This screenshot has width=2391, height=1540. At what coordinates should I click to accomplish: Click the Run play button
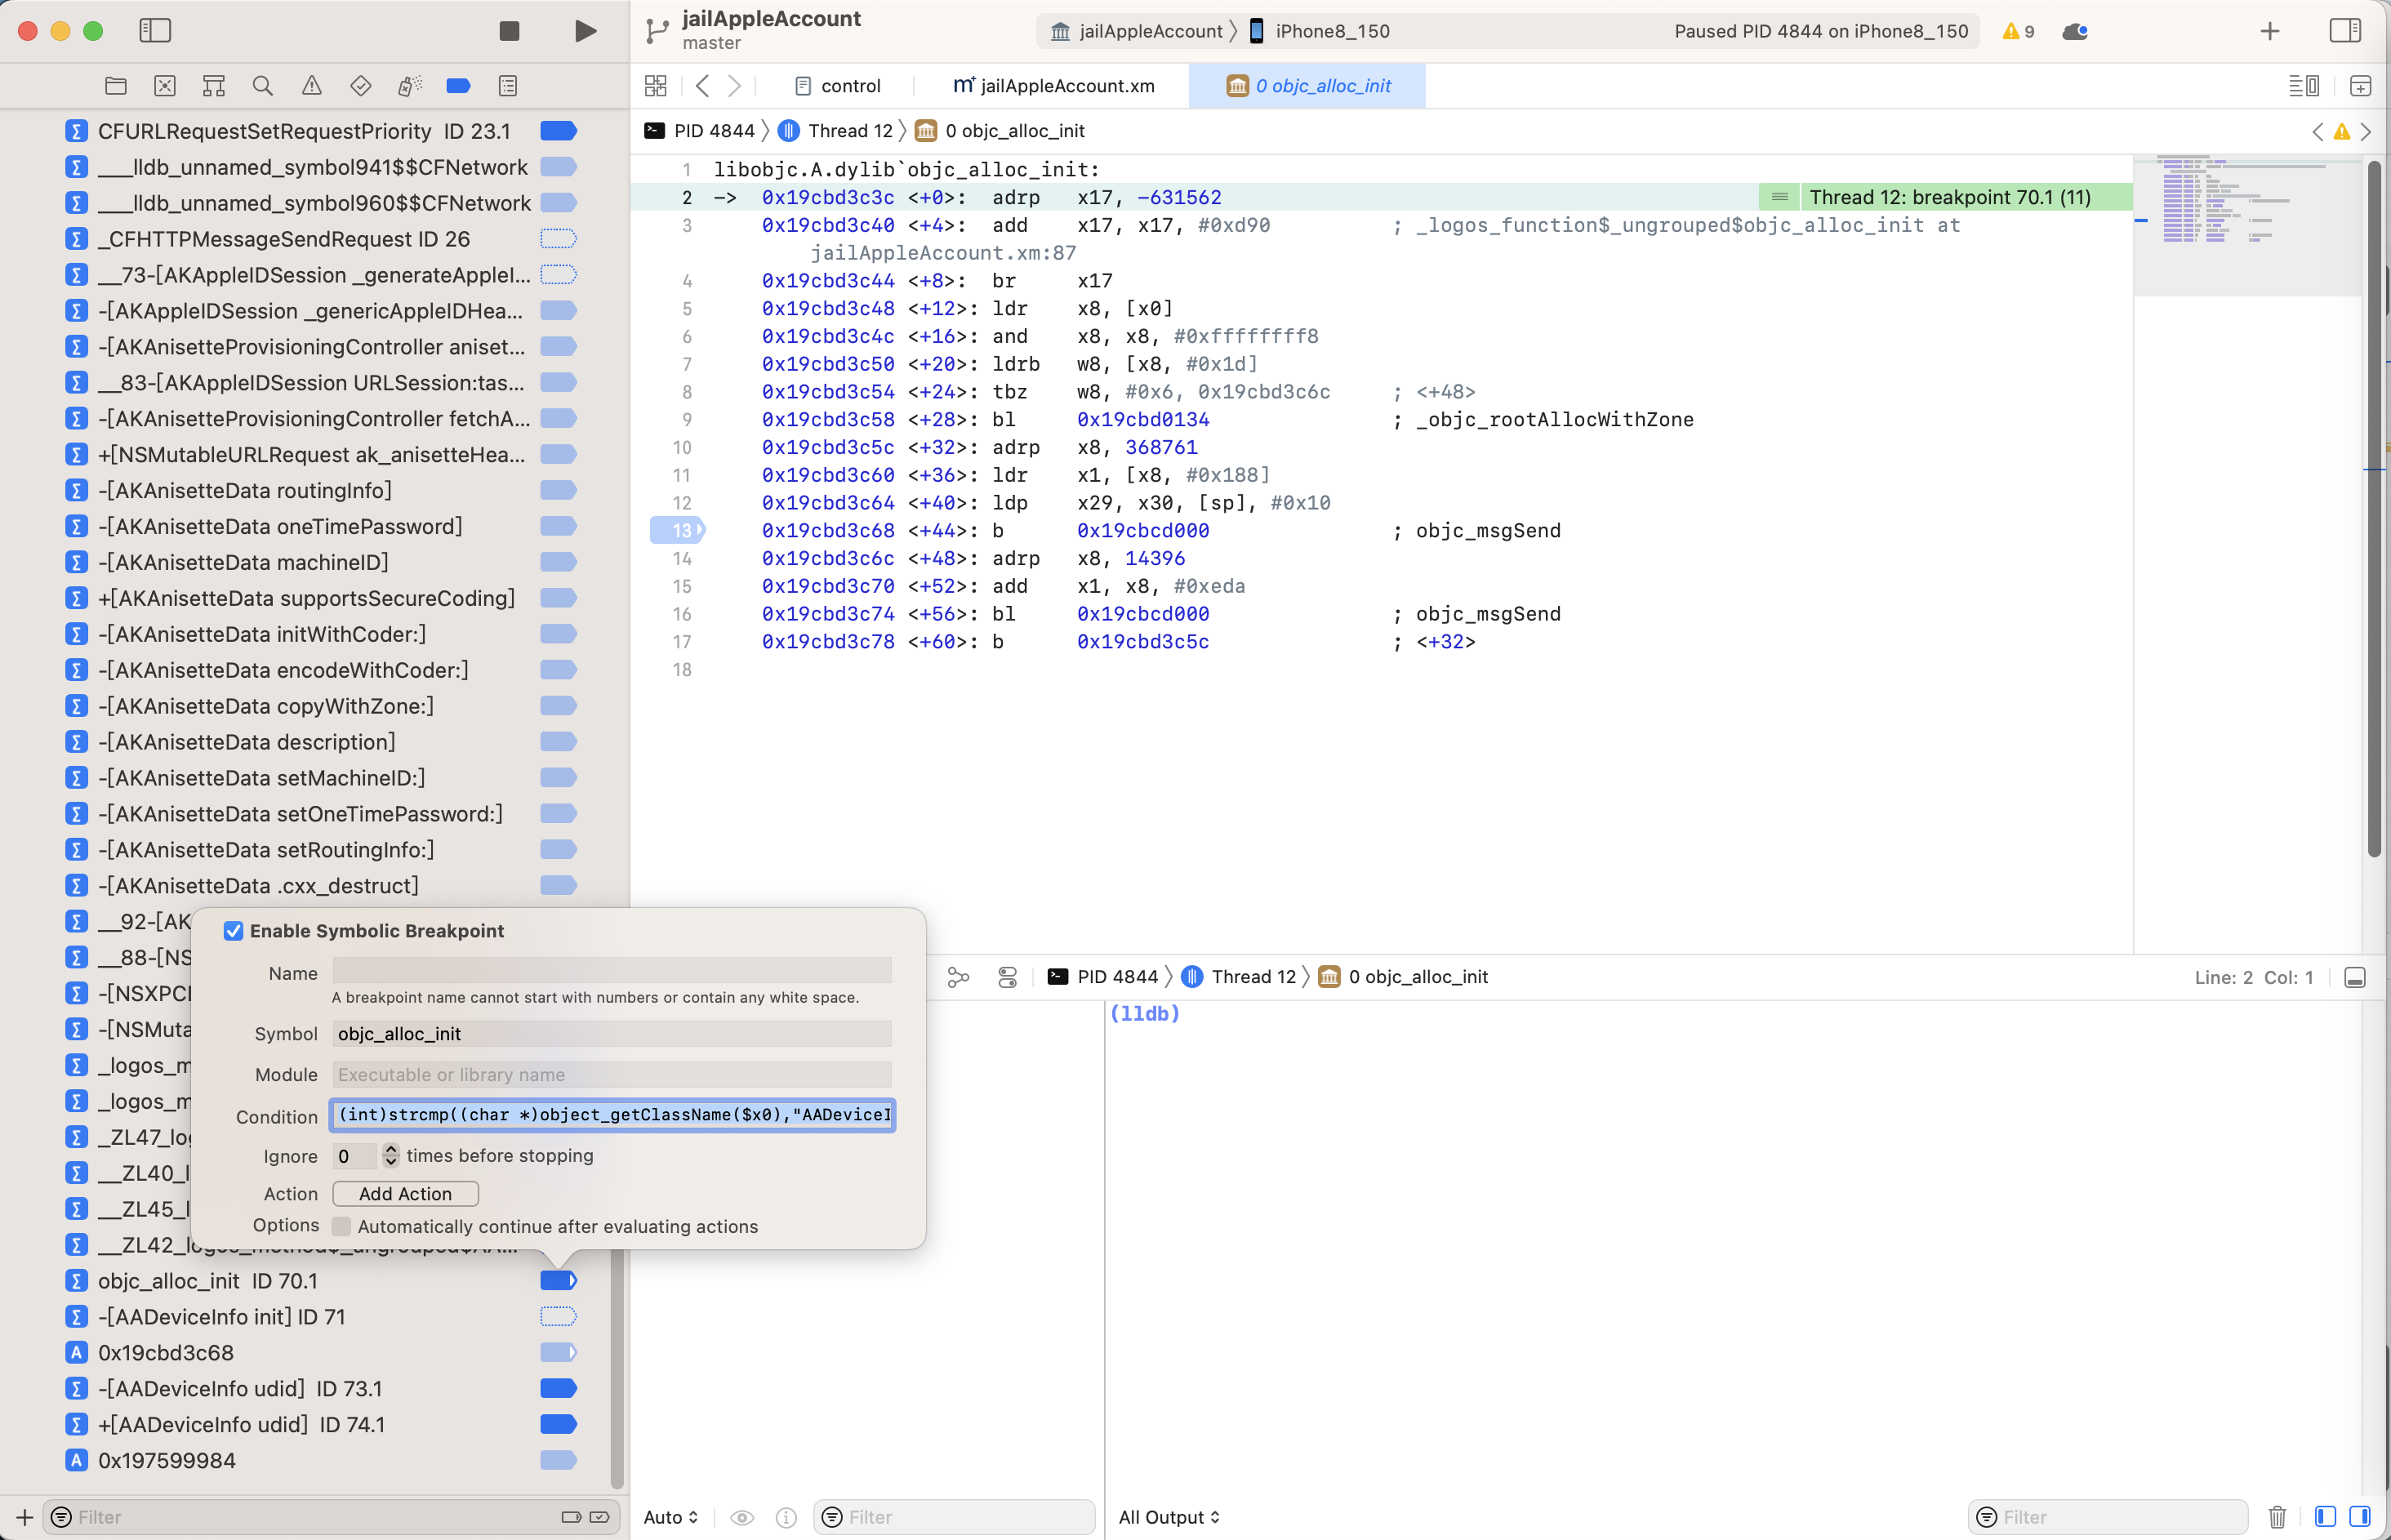point(586,31)
